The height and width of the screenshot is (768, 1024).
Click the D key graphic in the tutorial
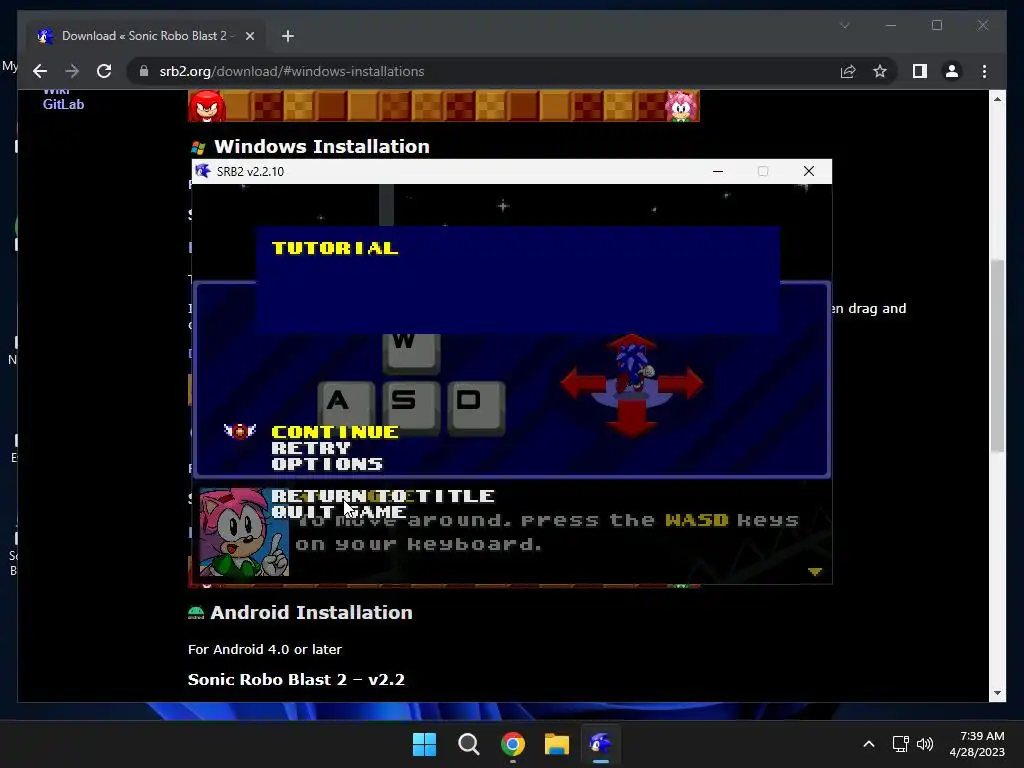tap(476, 406)
